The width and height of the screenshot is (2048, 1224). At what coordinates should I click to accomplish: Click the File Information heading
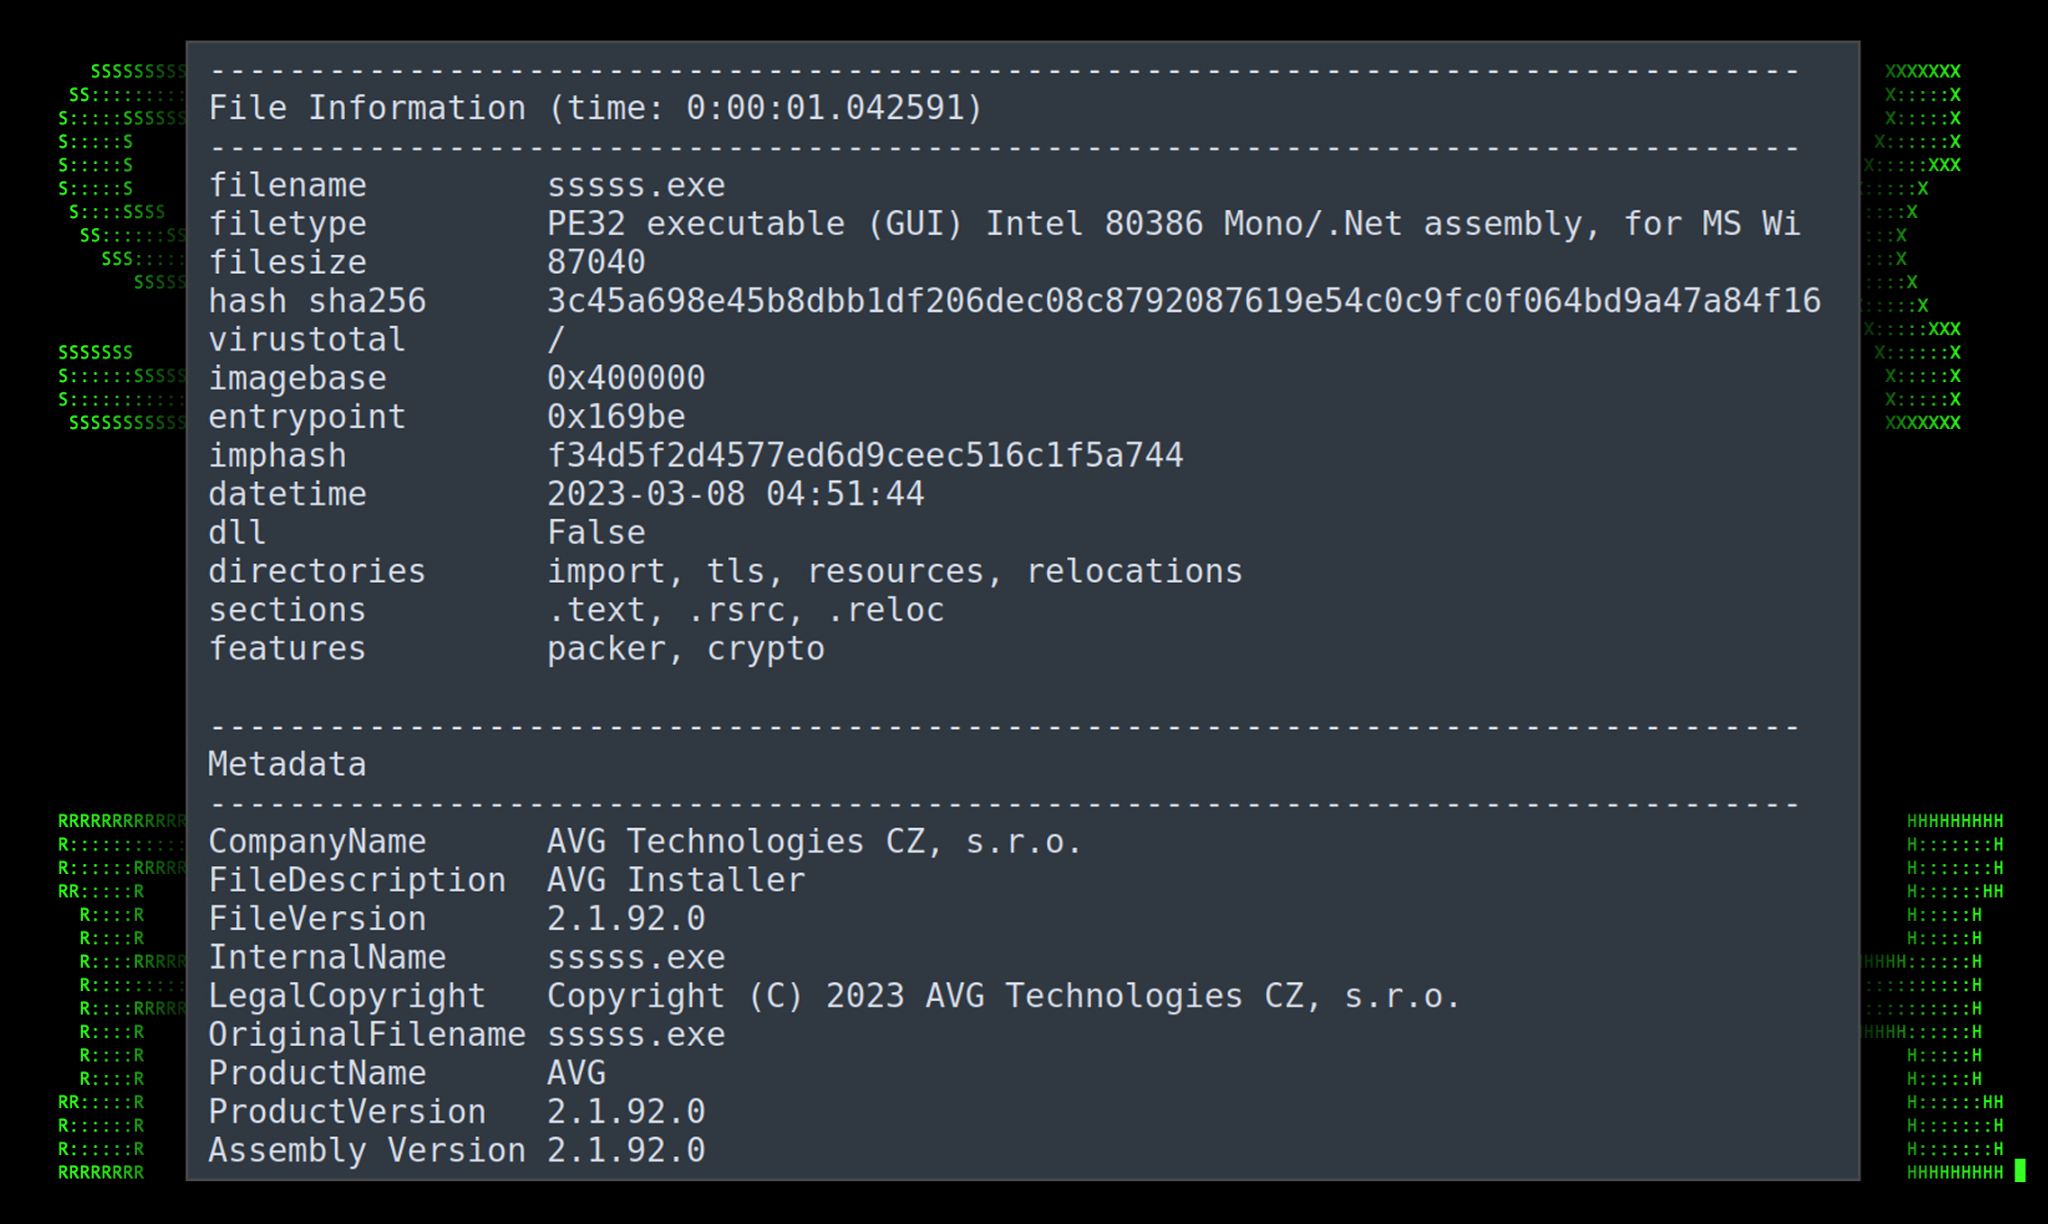(595, 108)
